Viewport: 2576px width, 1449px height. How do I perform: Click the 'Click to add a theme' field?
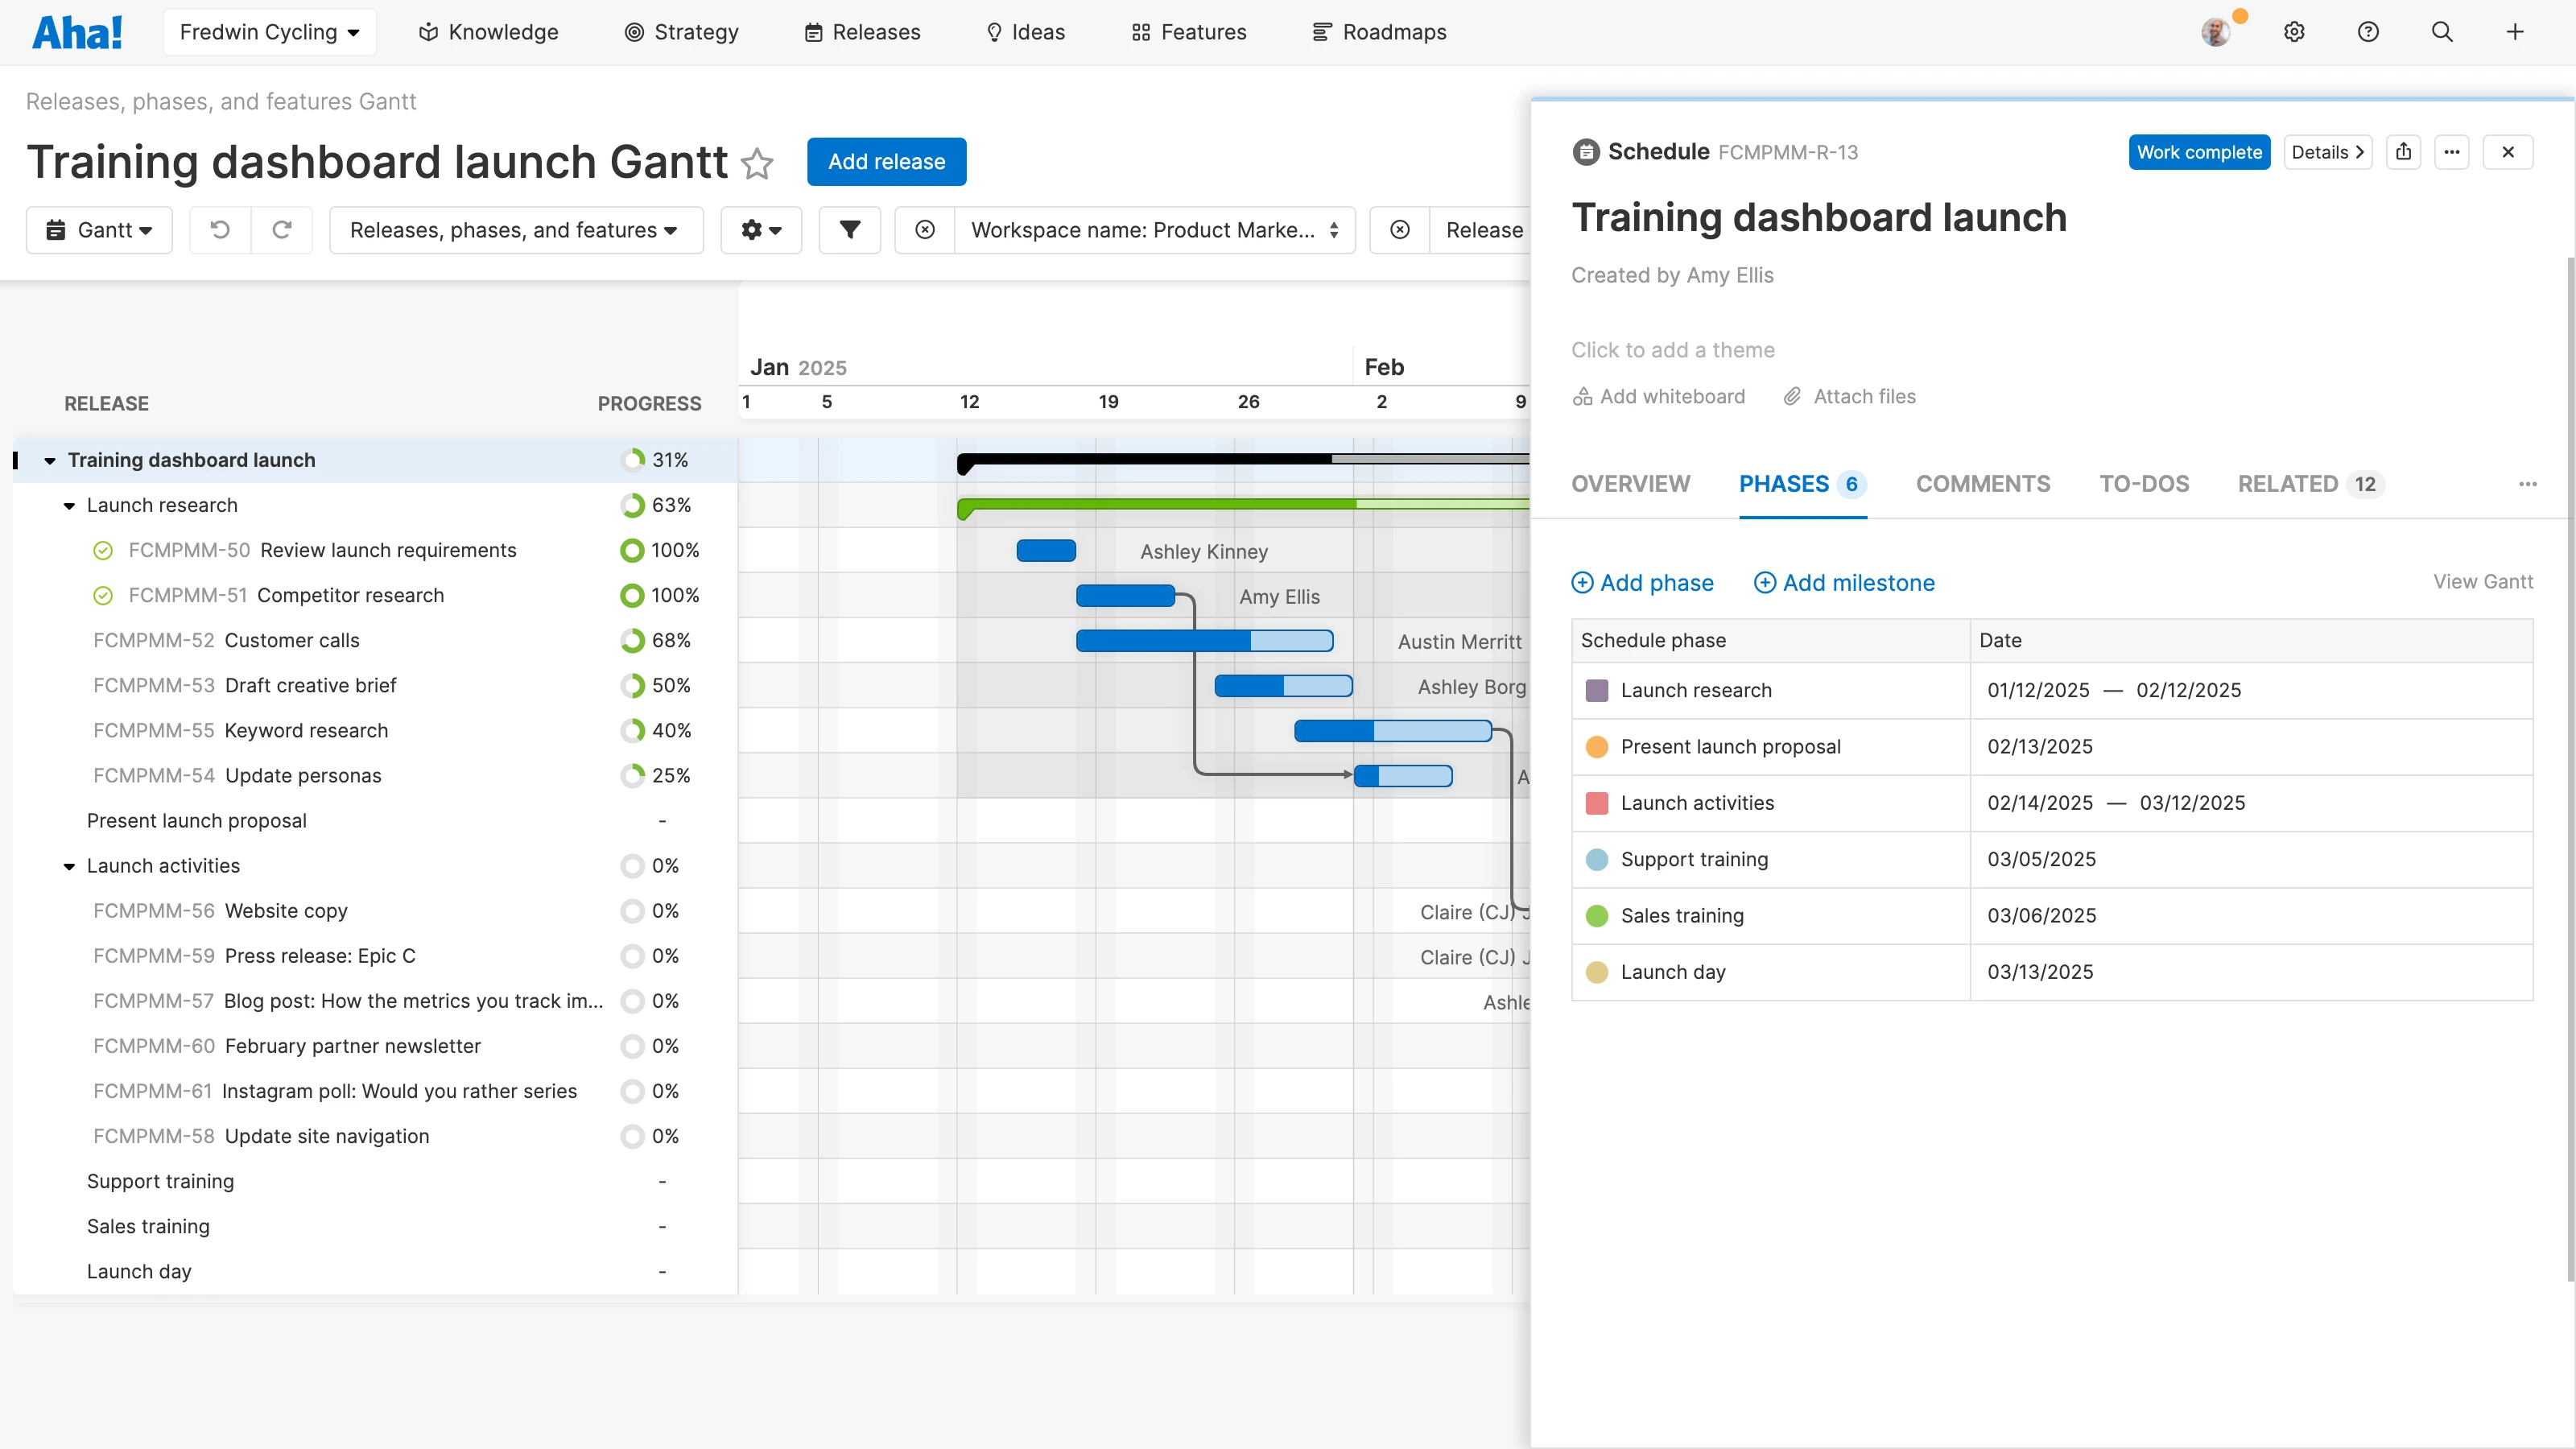coord(1672,349)
